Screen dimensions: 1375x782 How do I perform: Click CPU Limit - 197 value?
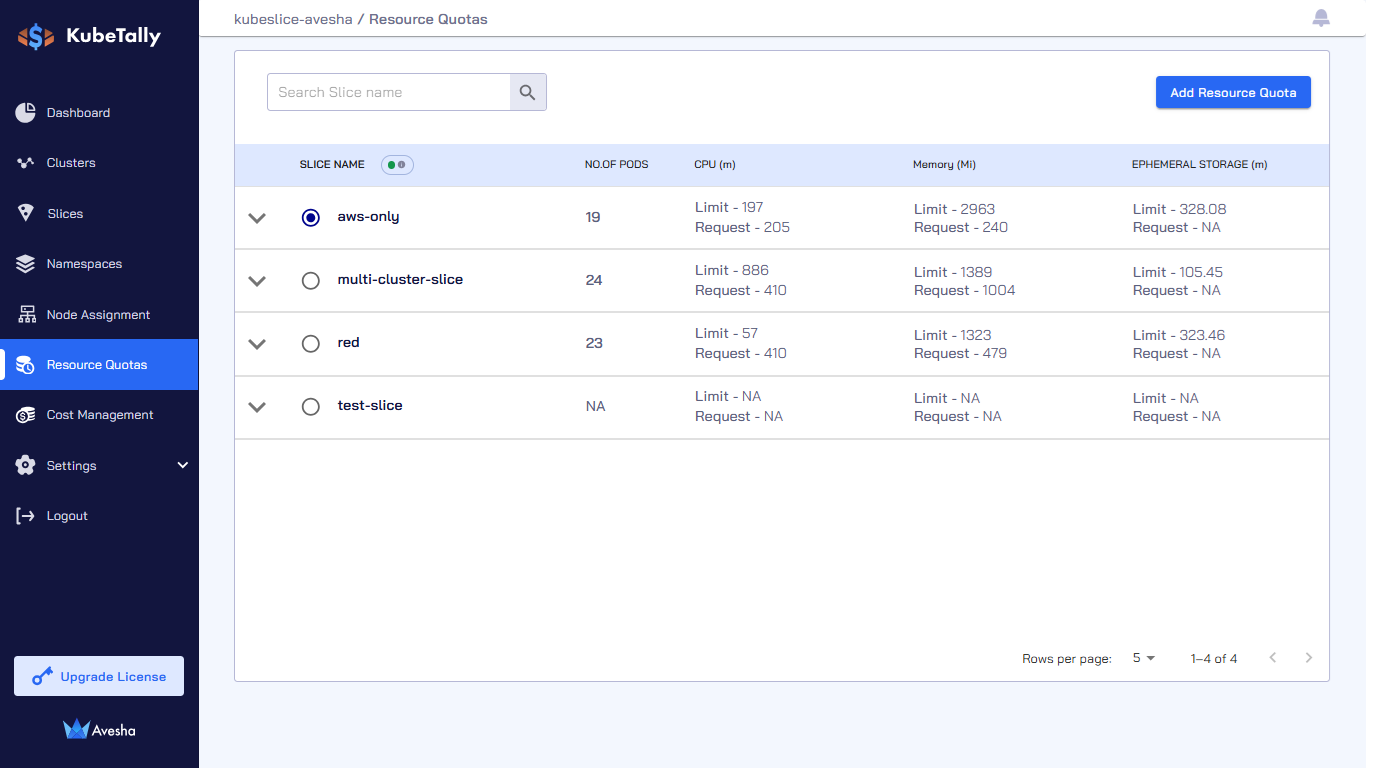pos(729,208)
